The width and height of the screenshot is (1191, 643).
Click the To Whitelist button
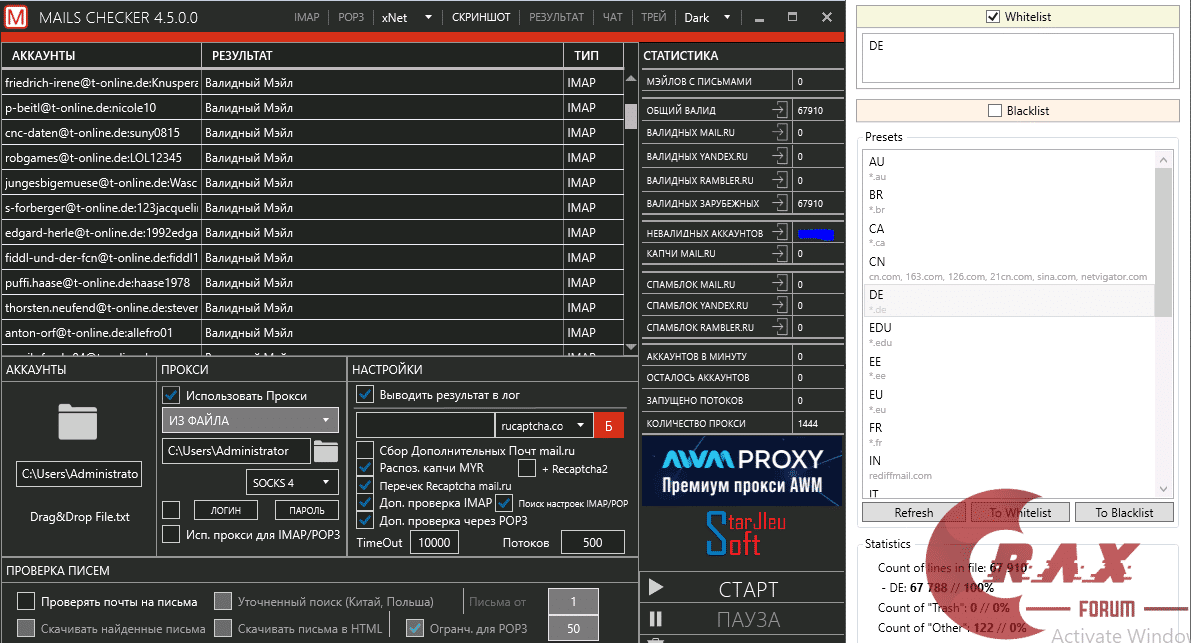(1020, 513)
